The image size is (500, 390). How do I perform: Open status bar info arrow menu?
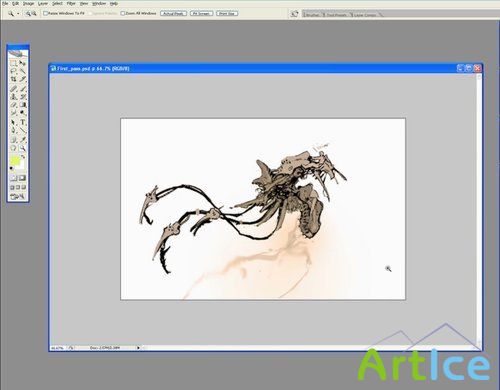pos(138,348)
